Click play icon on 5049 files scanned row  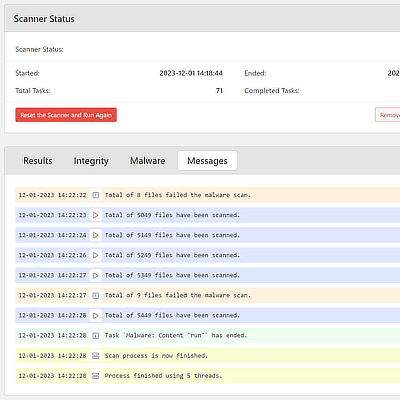tap(96, 215)
